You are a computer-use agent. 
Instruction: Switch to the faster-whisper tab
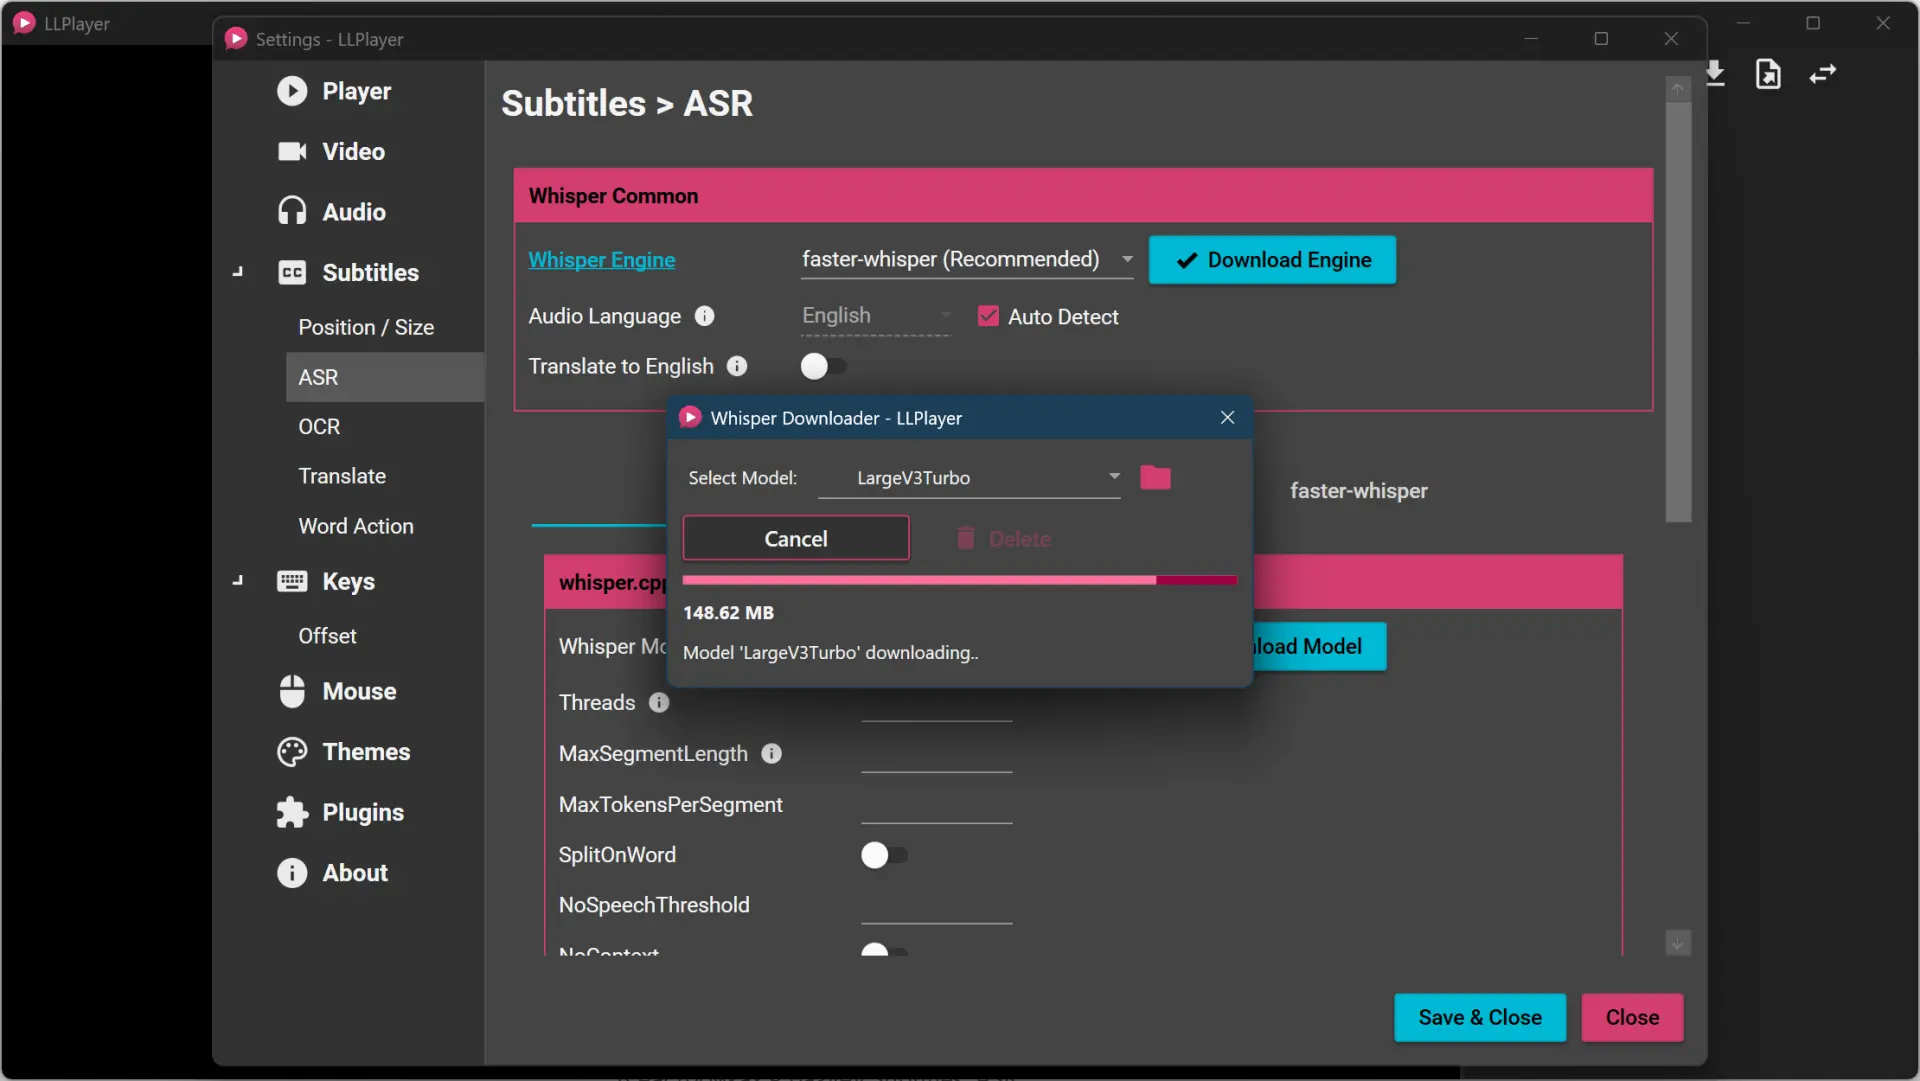pos(1358,491)
